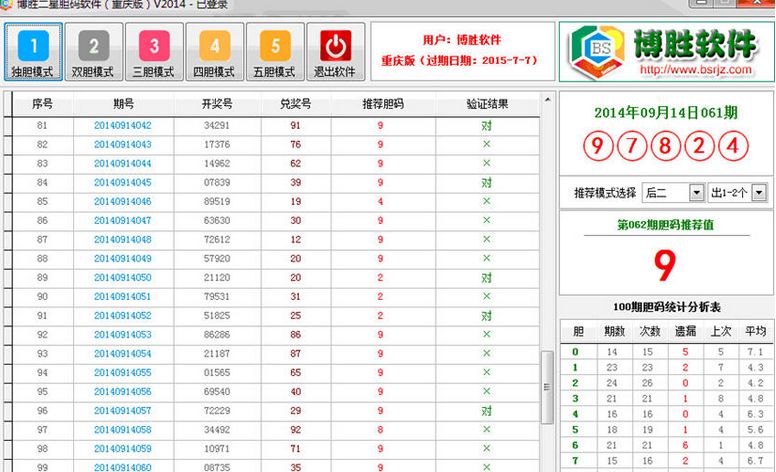This screenshot has width=776, height=472.
Task: Click the 验证结果 column header
Action: [x=487, y=104]
